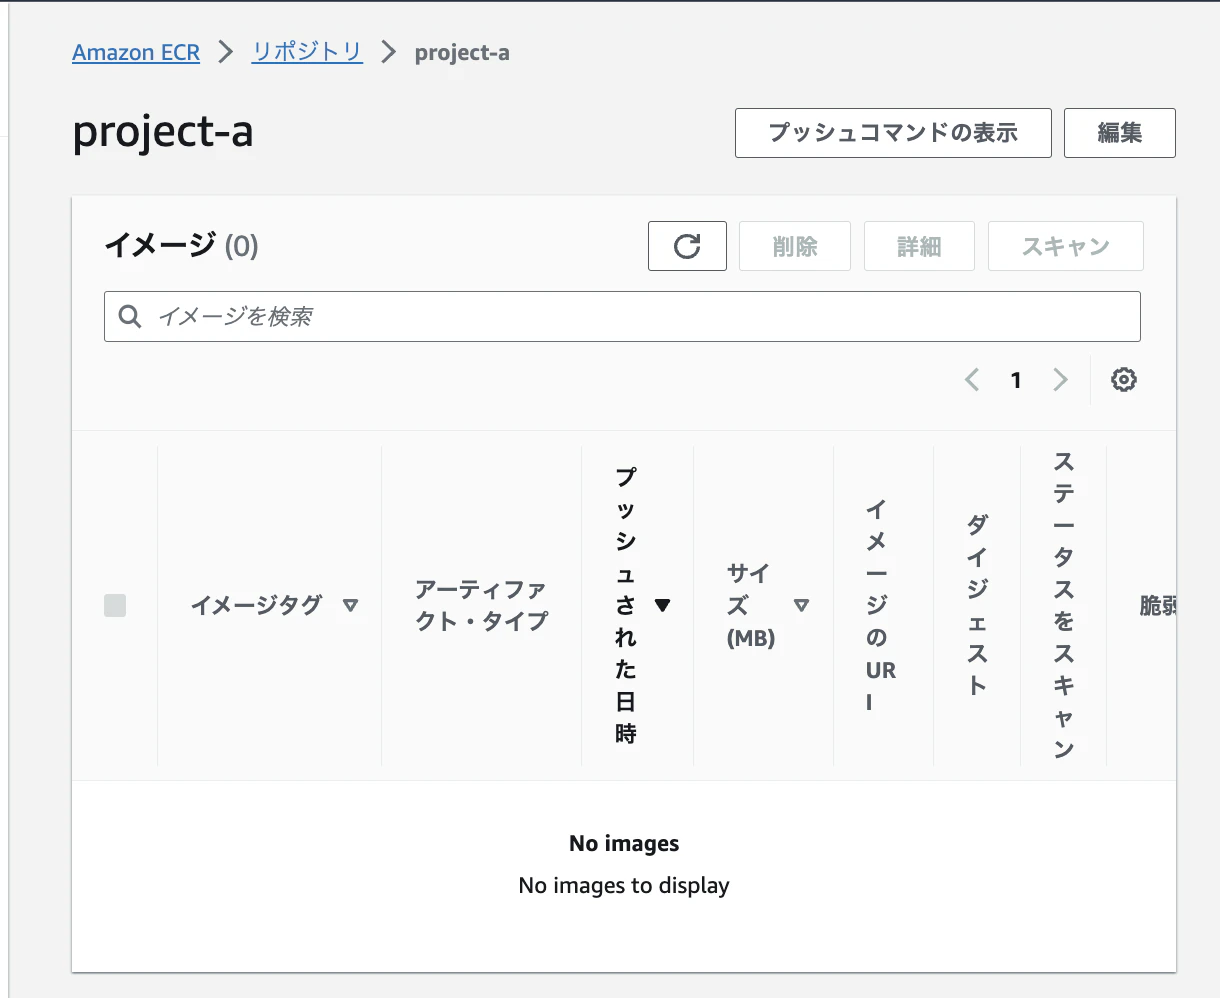Screen dimensions: 1220x998
Task: Toggle the select-all images checkbox
Action: click(115, 605)
